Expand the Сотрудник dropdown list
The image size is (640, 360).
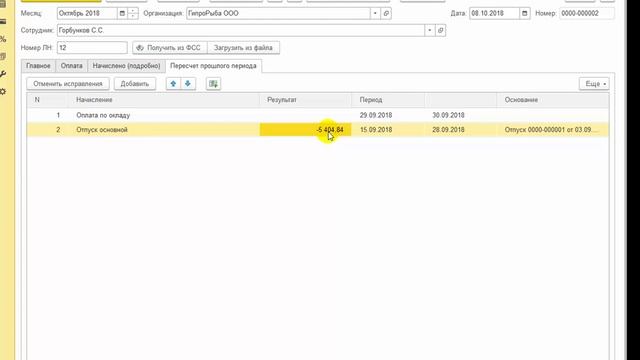pos(429,30)
